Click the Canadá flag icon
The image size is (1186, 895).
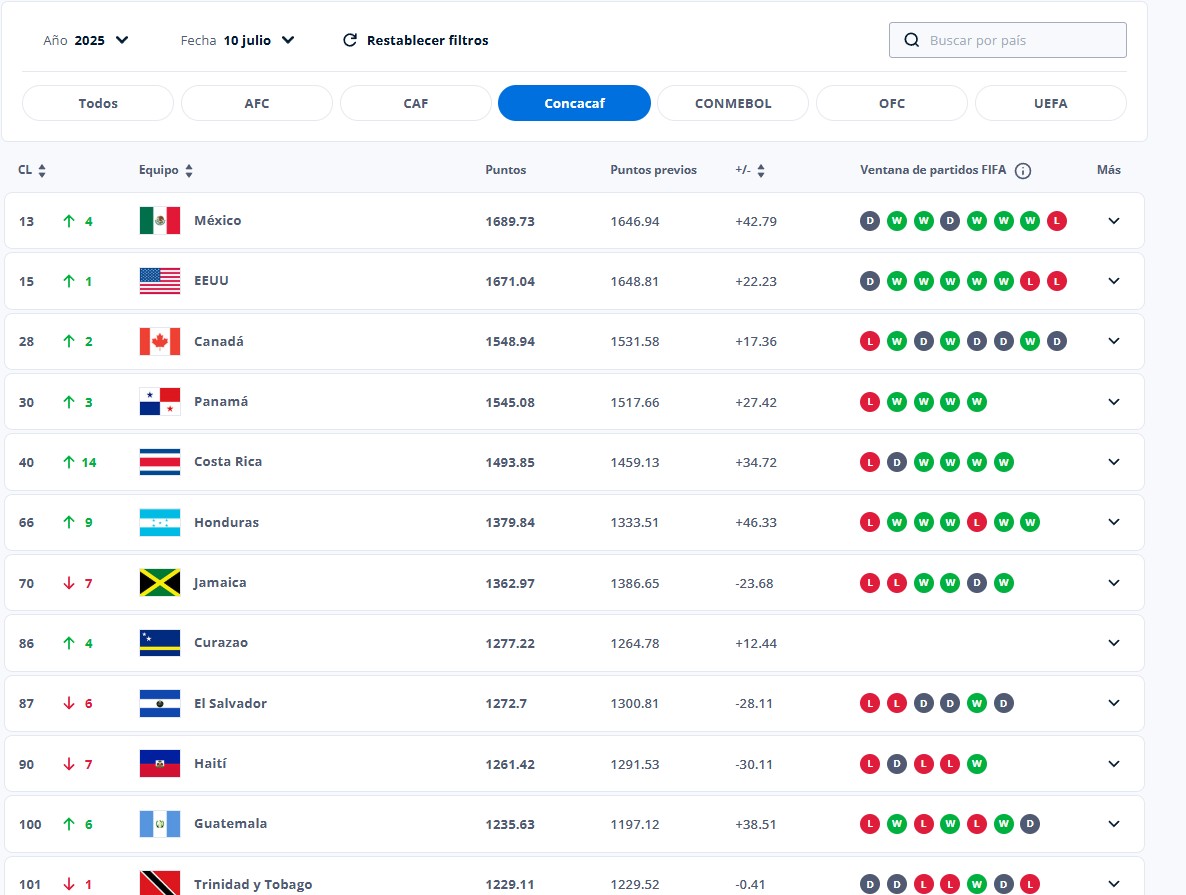point(160,341)
